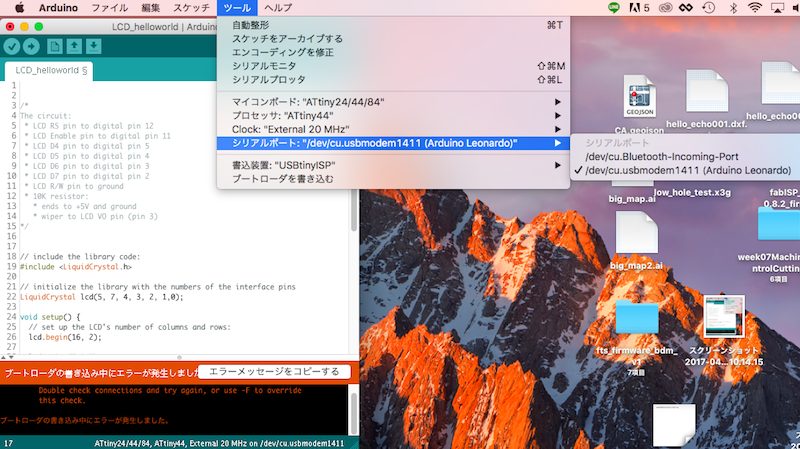Select the CA.geojson desktop file icon

(639, 97)
